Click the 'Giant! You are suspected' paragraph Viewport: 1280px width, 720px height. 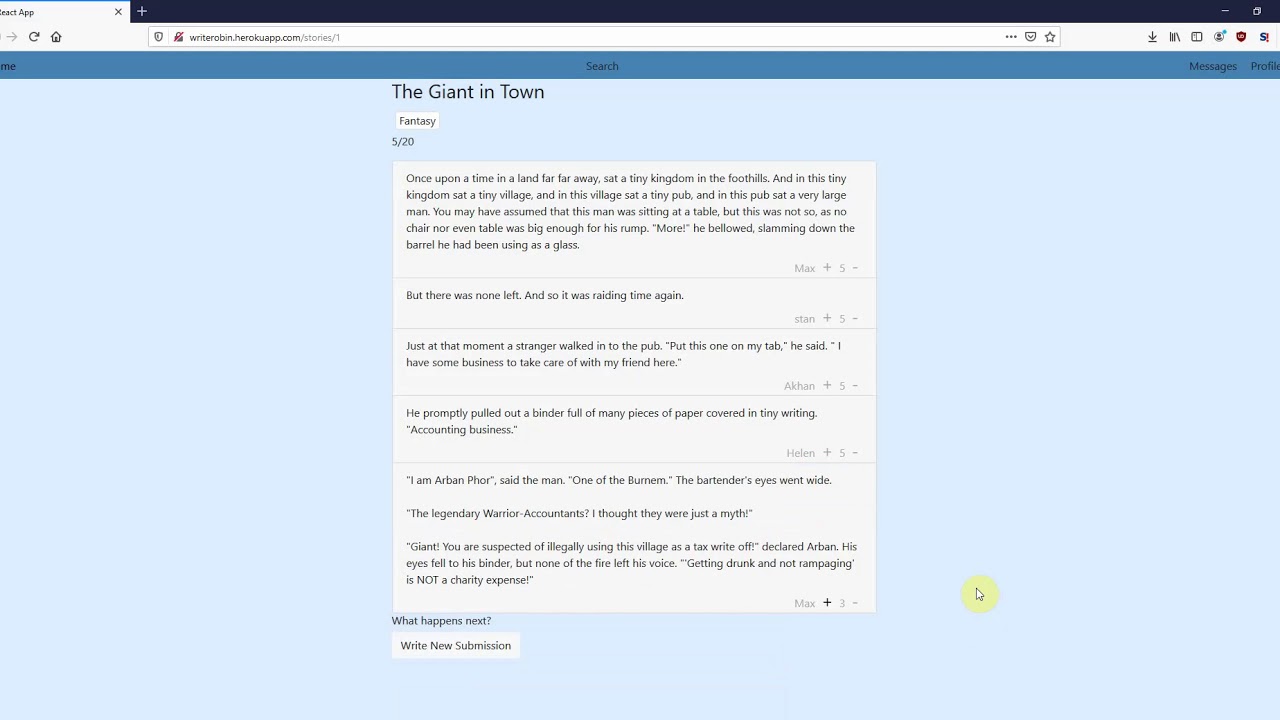click(x=631, y=563)
